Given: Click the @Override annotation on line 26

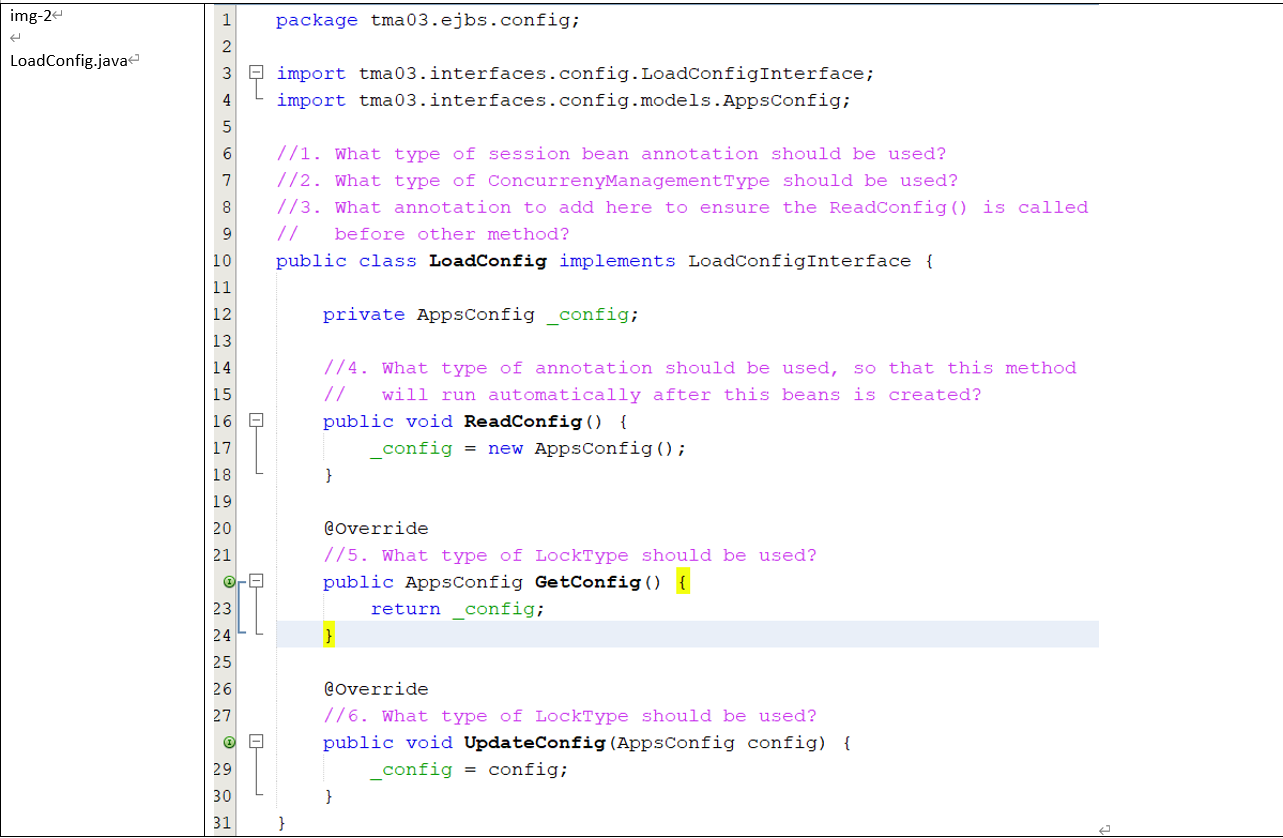Looking at the screenshot, I should [376, 689].
